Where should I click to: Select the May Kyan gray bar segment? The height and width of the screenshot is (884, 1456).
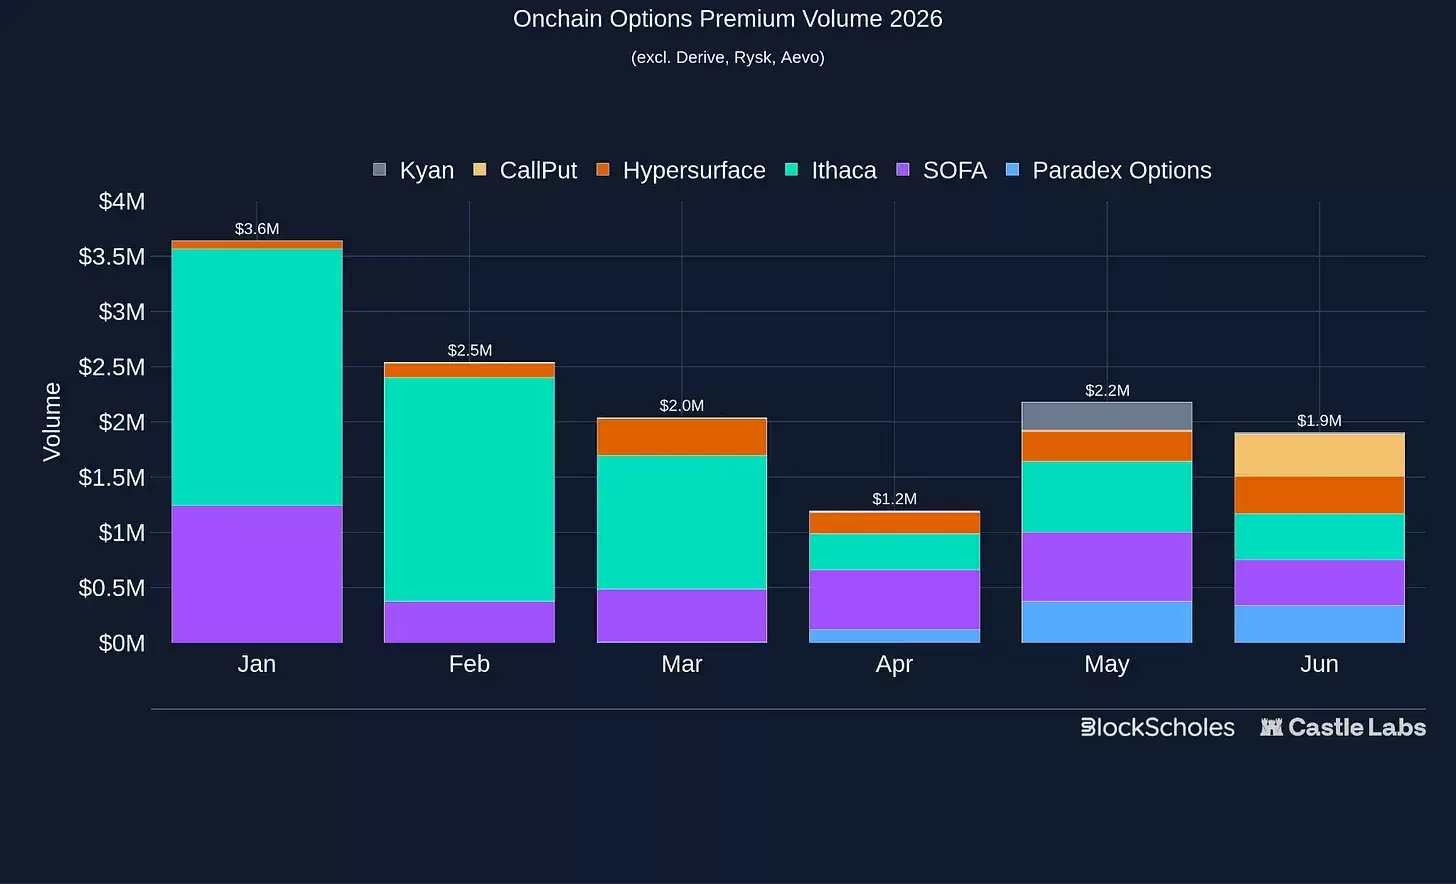(x=1107, y=417)
